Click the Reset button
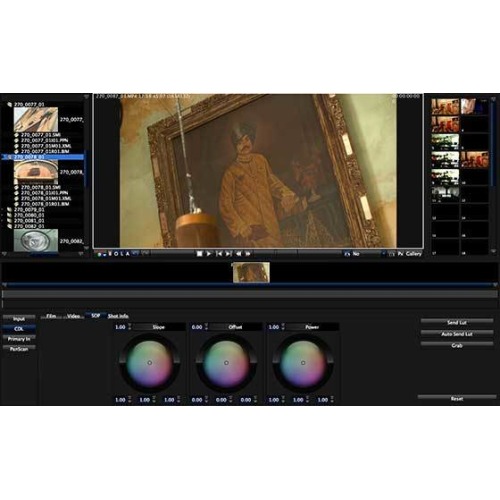500x500 pixels. pyautogui.click(x=457, y=399)
